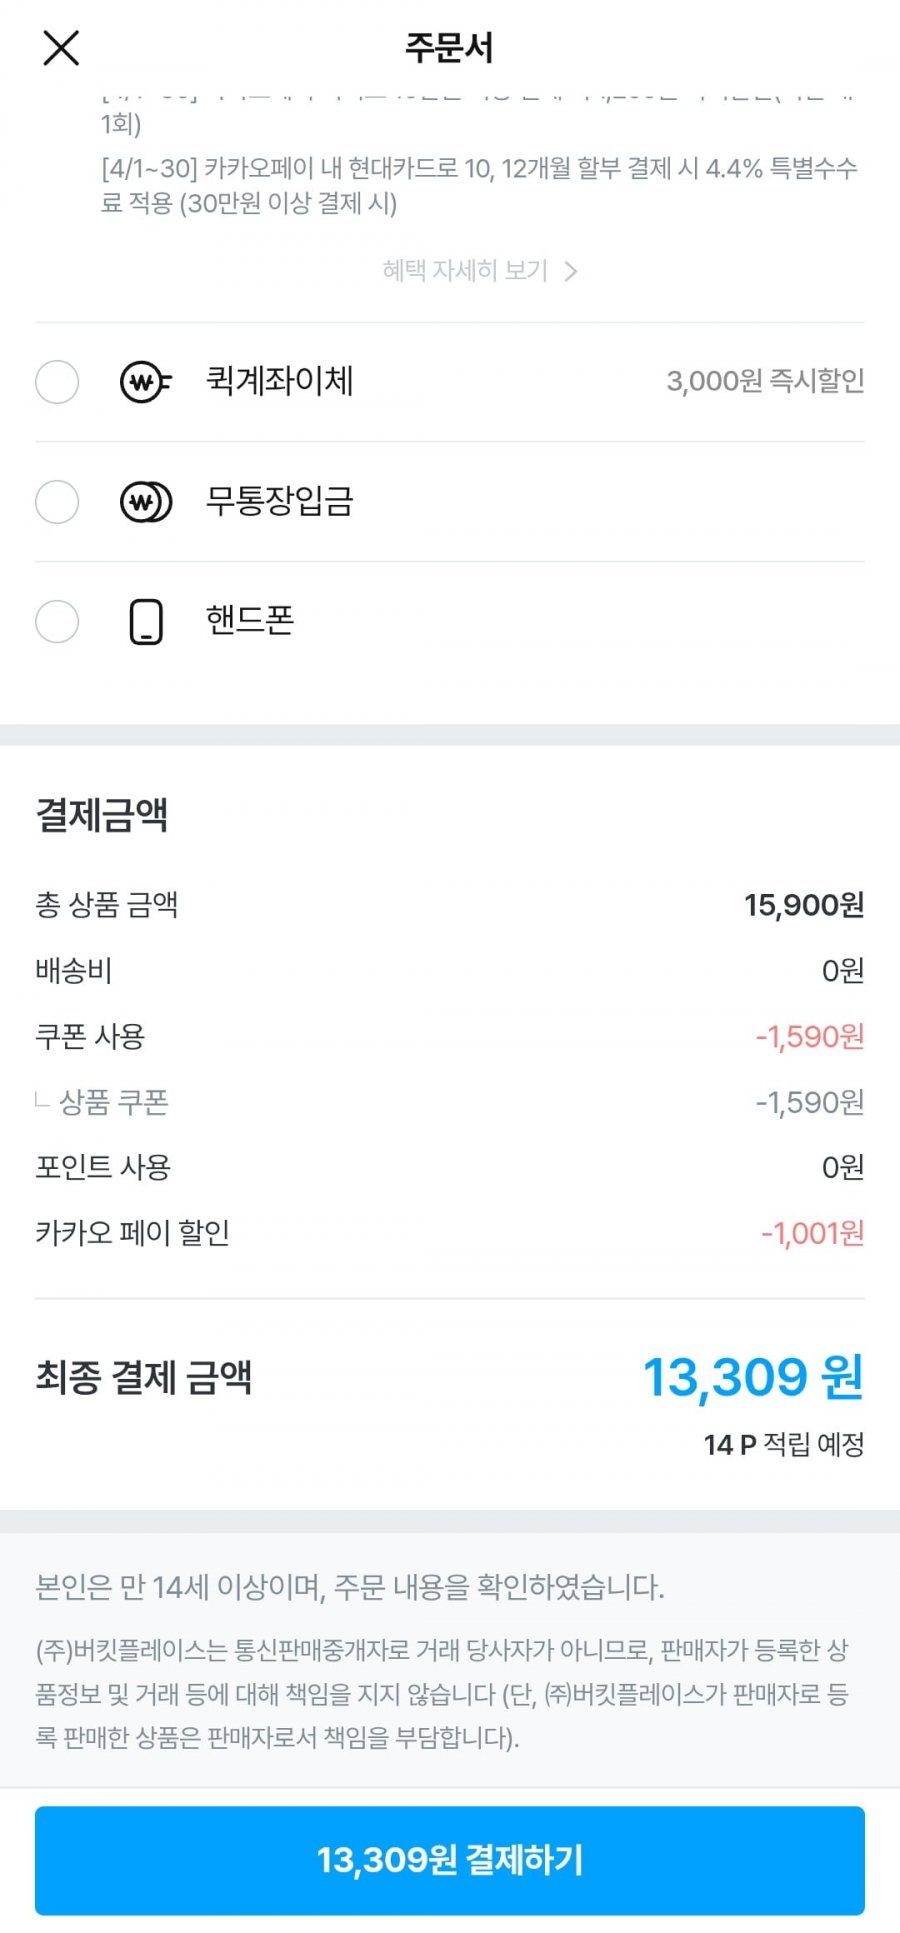Choose the 핸드폰 payment label

250,621
